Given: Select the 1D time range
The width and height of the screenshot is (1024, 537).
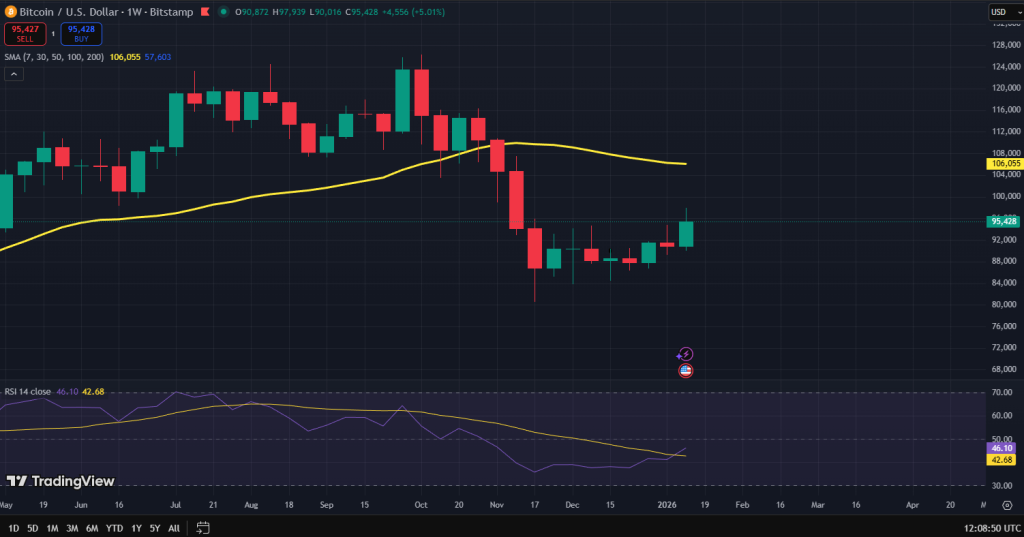Looking at the screenshot, I should 13,527.
